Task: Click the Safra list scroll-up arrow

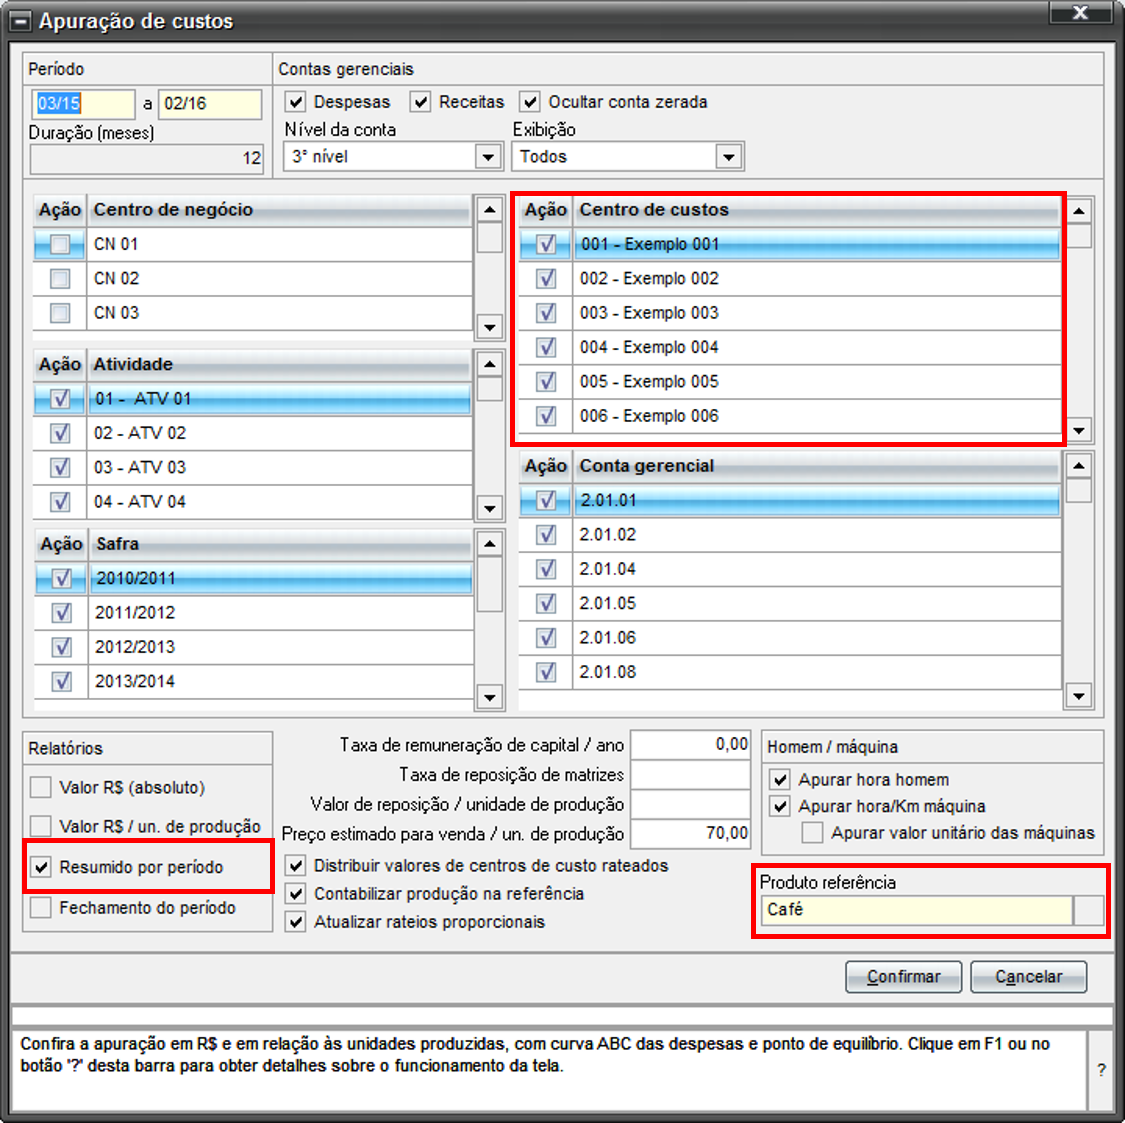Action: point(489,544)
